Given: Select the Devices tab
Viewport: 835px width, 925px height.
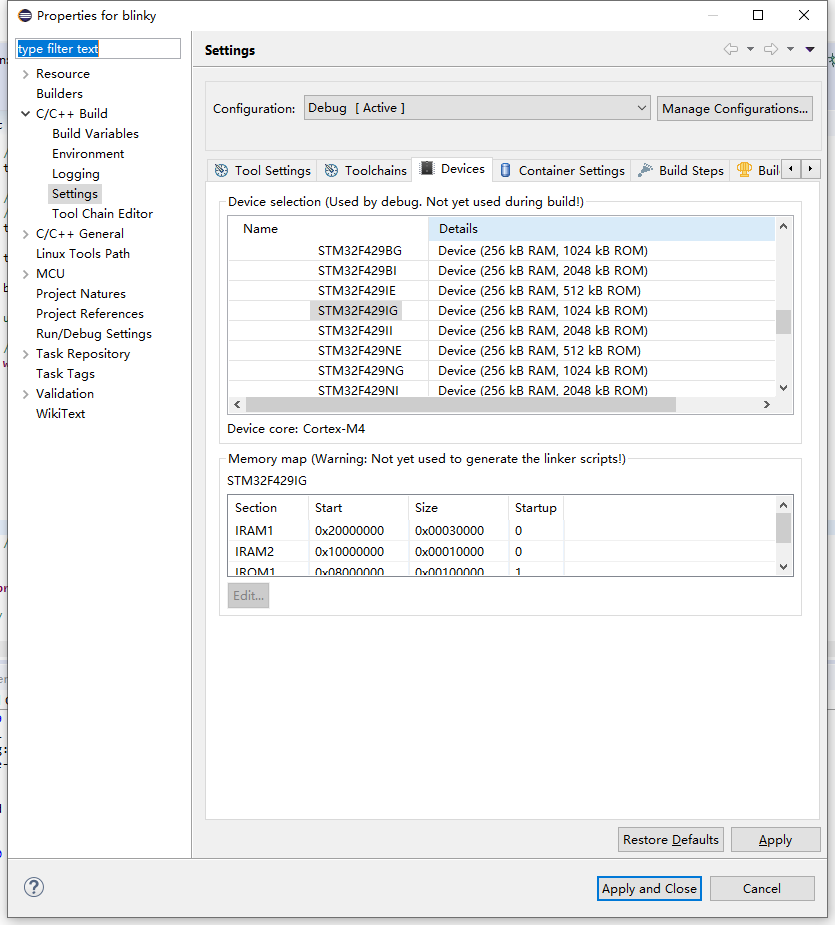Looking at the screenshot, I should pos(453,169).
